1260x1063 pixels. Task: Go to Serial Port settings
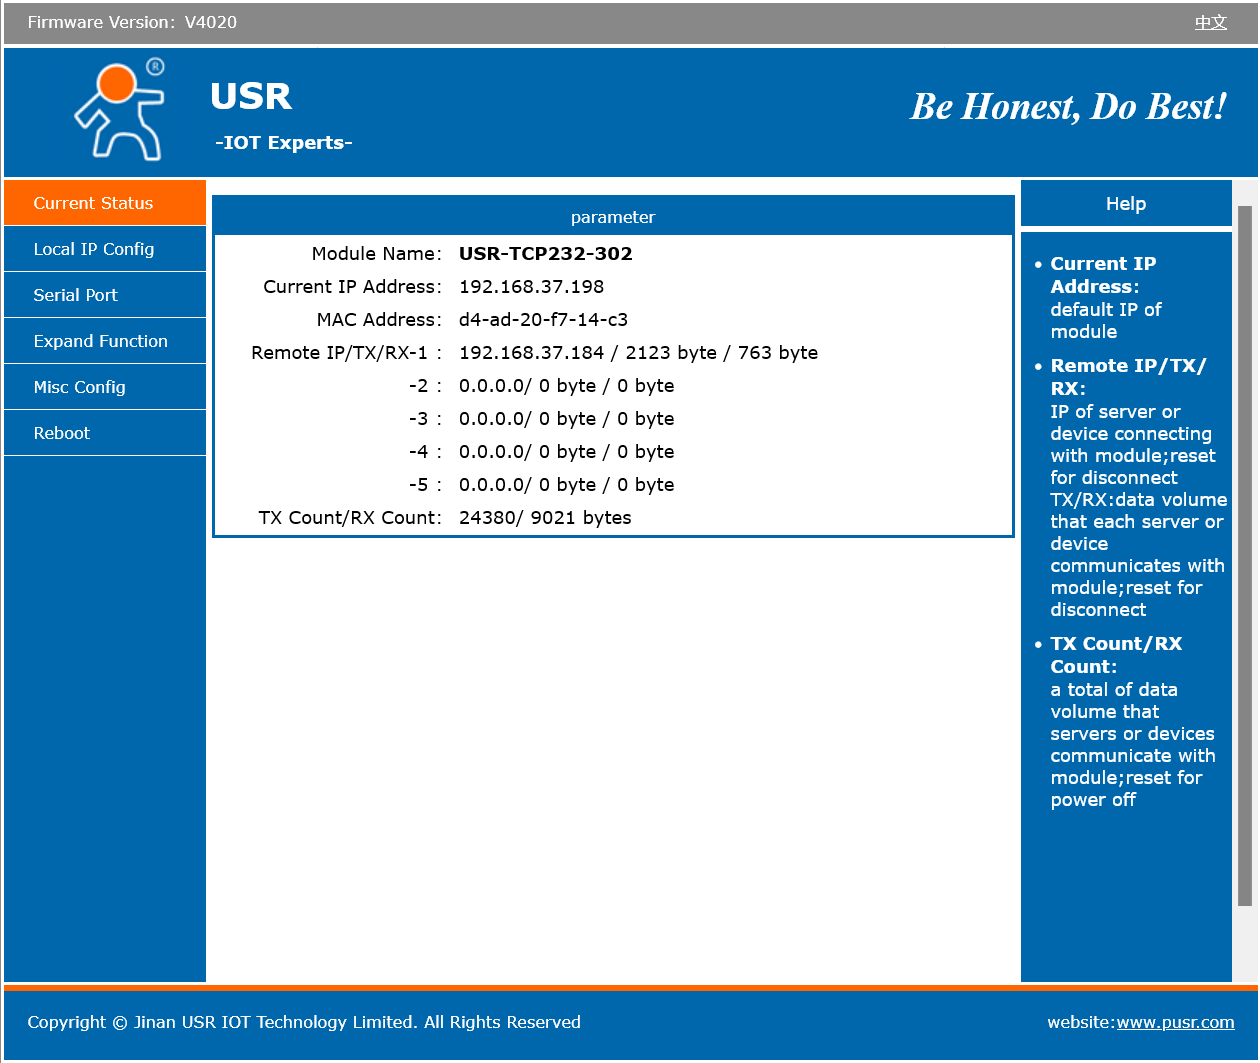pyautogui.click(x=105, y=295)
